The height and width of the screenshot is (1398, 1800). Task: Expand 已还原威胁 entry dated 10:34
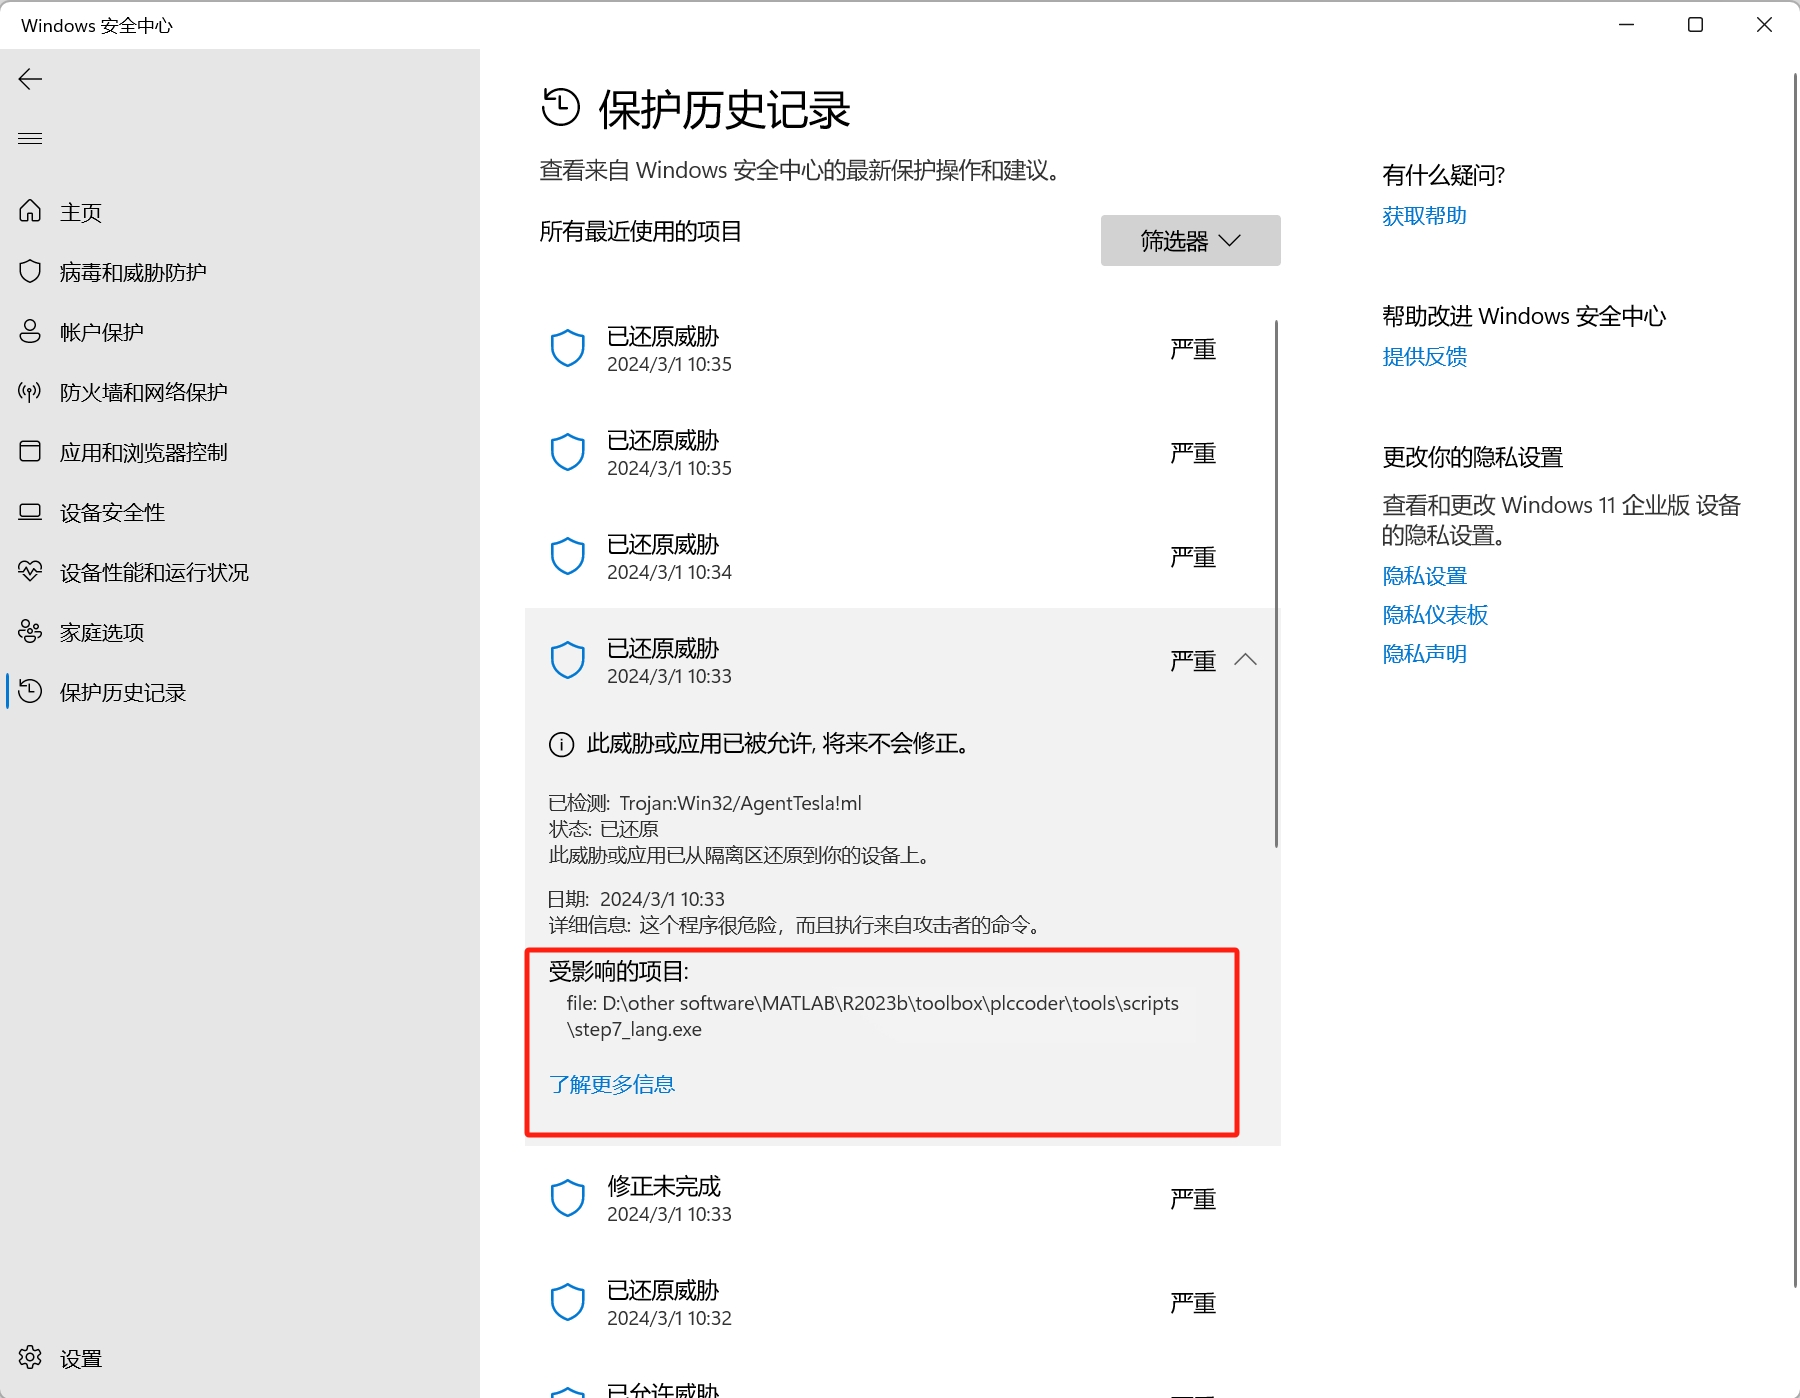point(900,557)
